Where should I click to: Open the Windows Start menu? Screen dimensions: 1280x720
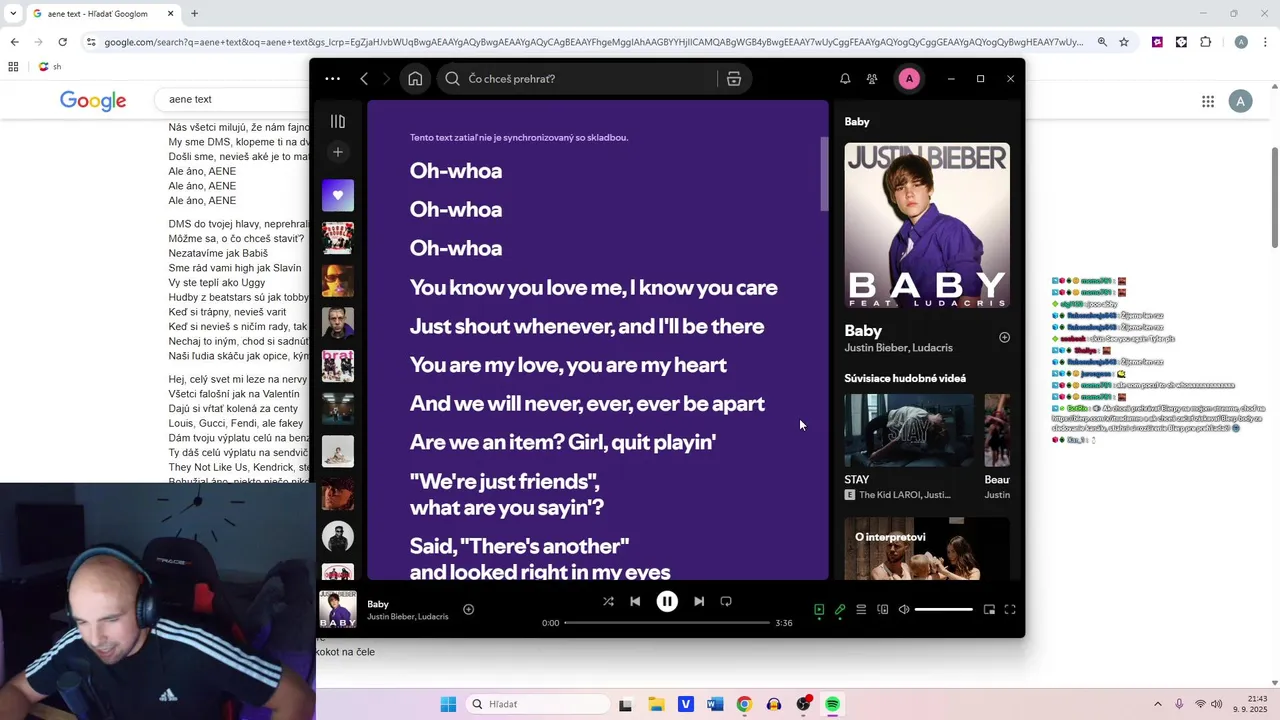coord(448,704)
